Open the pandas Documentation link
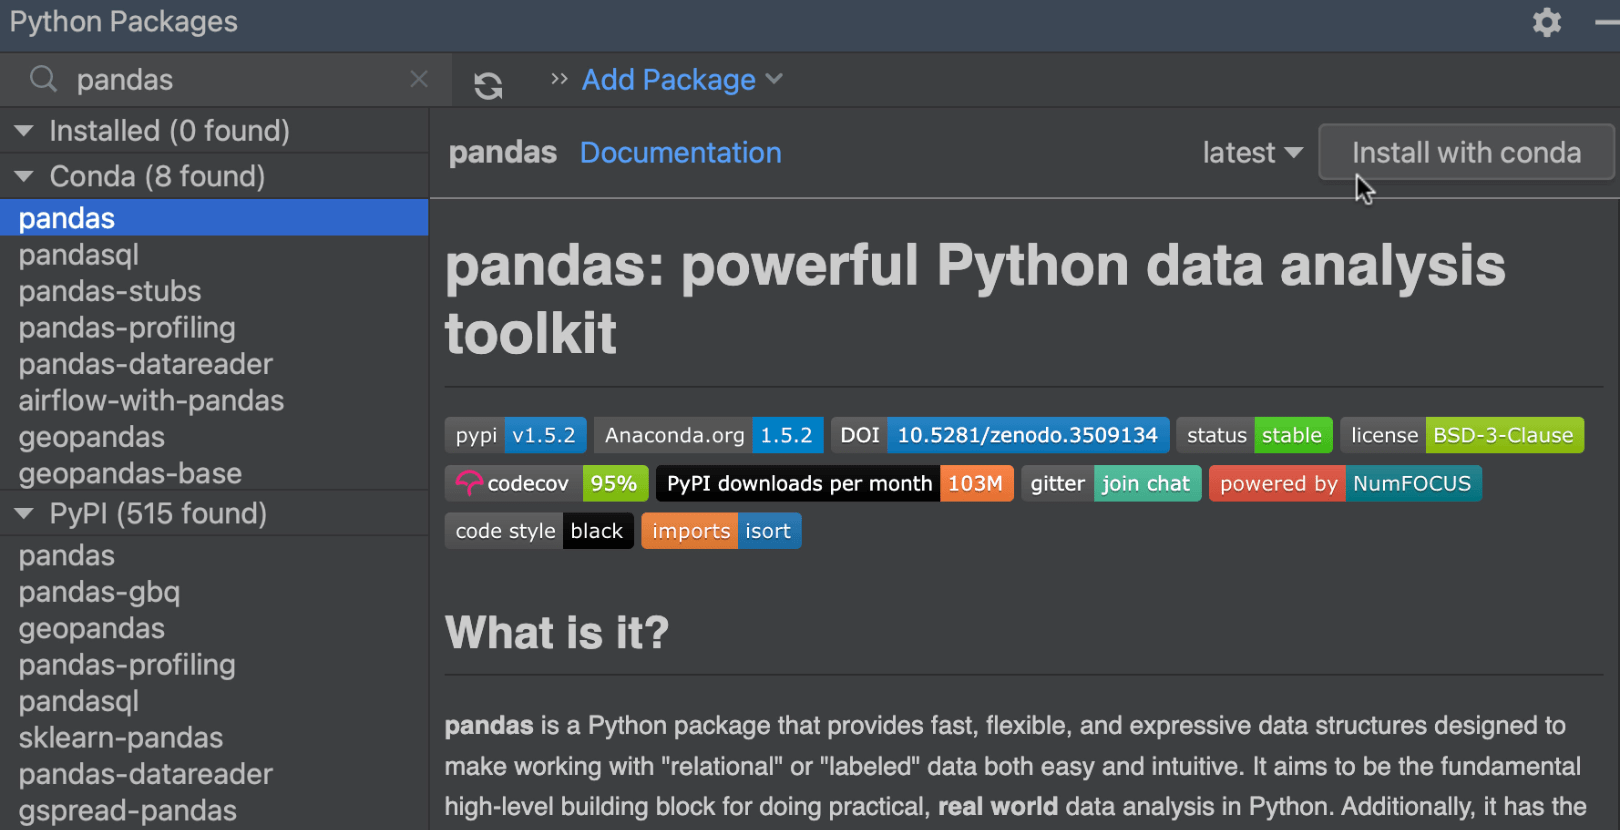The height and width of the screenshot is (830, 1620). [x=680, y=153]
